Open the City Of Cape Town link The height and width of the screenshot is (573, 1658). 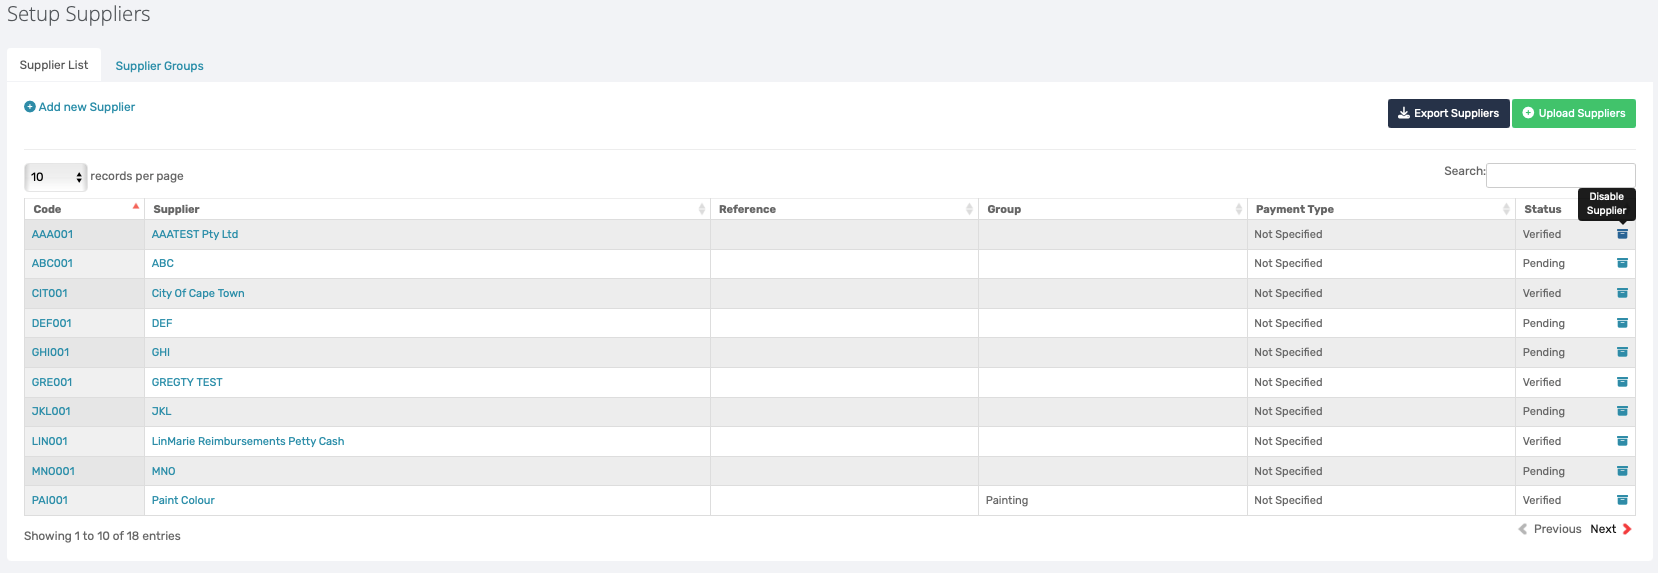[198, 293]
